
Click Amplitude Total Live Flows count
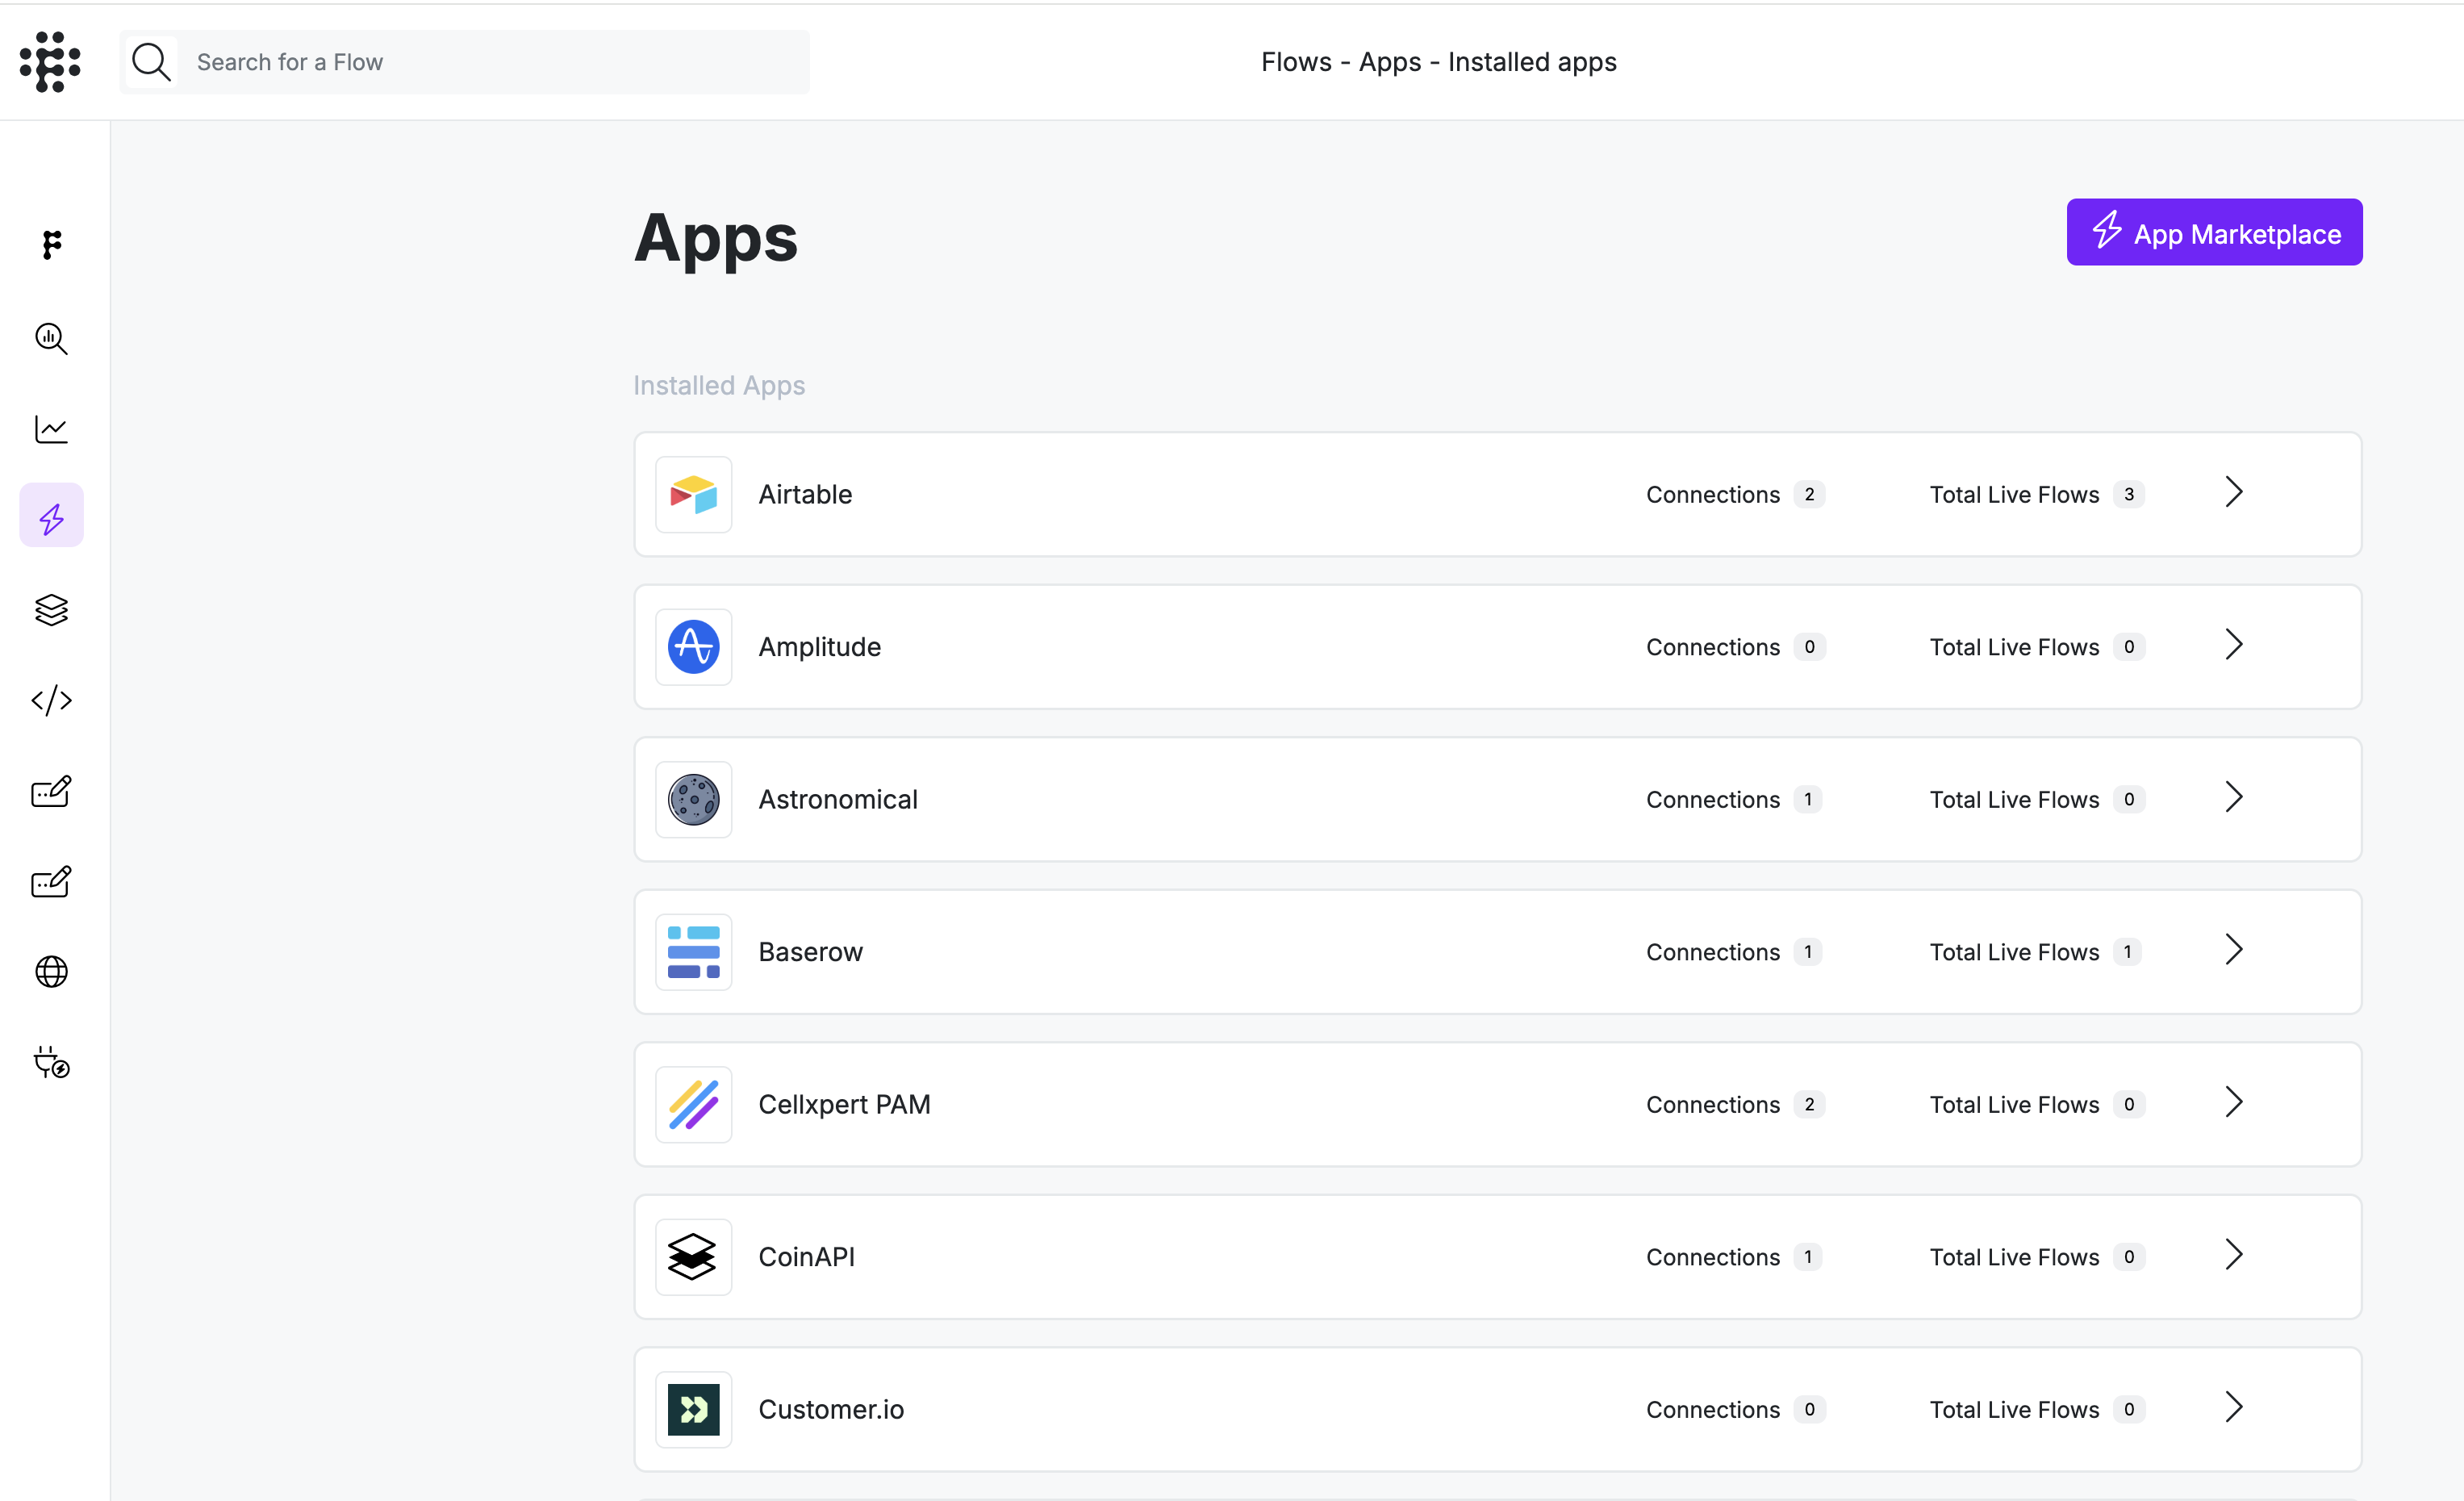pos(2129,647)
